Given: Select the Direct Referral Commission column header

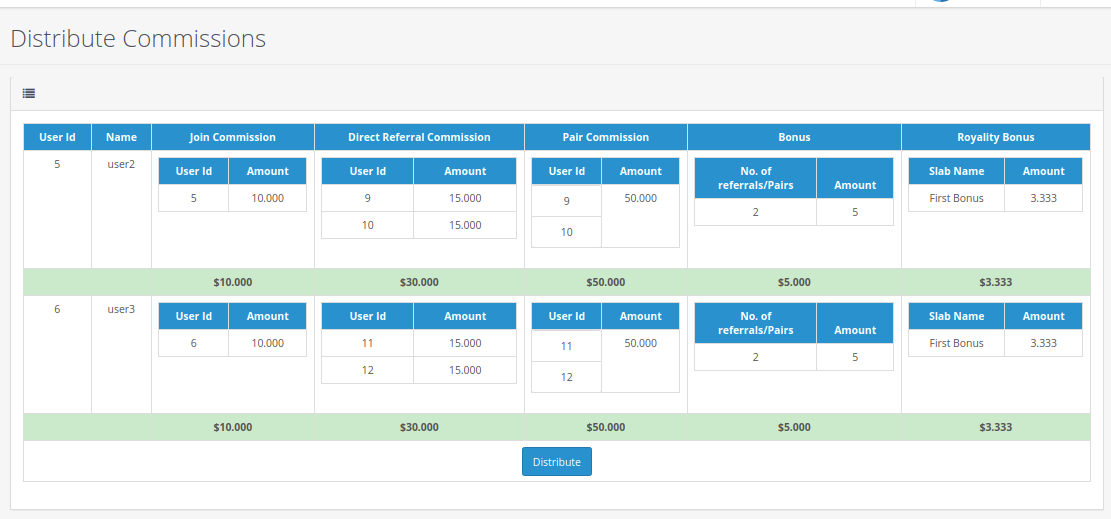Looking at the screenshot, I should point(419,137).
